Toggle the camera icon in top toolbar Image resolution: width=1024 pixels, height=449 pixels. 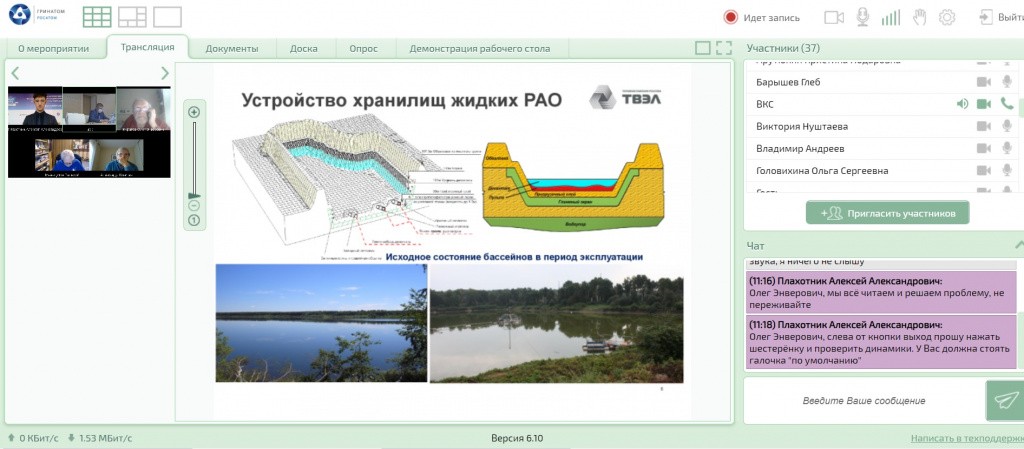pos(834,18)
